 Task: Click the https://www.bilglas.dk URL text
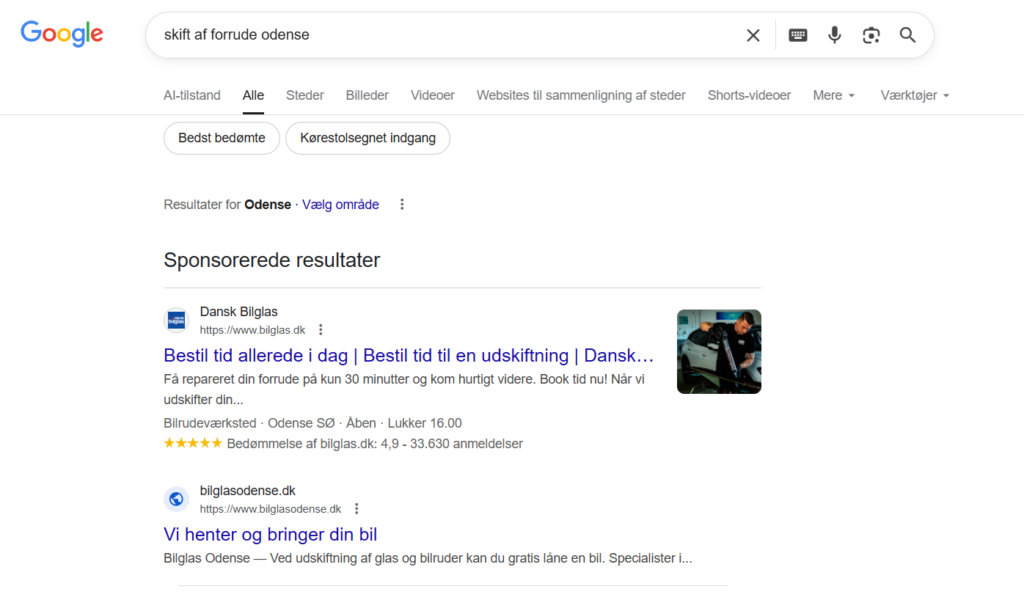(x=252, y=330)
